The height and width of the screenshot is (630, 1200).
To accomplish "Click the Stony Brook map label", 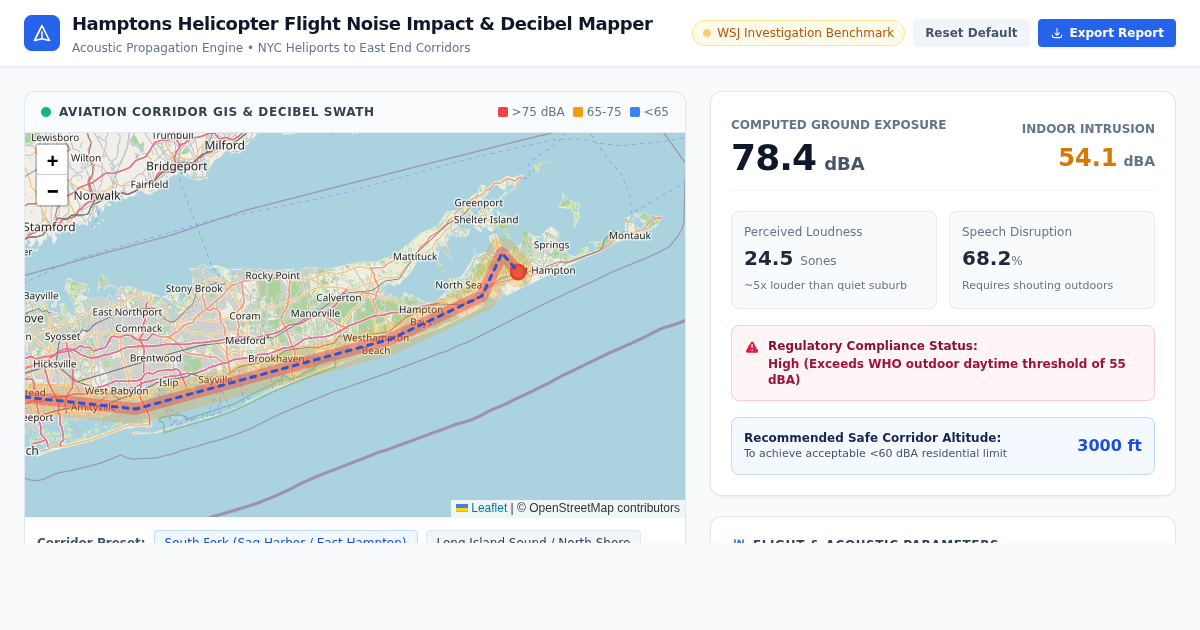I will (194, 289).
